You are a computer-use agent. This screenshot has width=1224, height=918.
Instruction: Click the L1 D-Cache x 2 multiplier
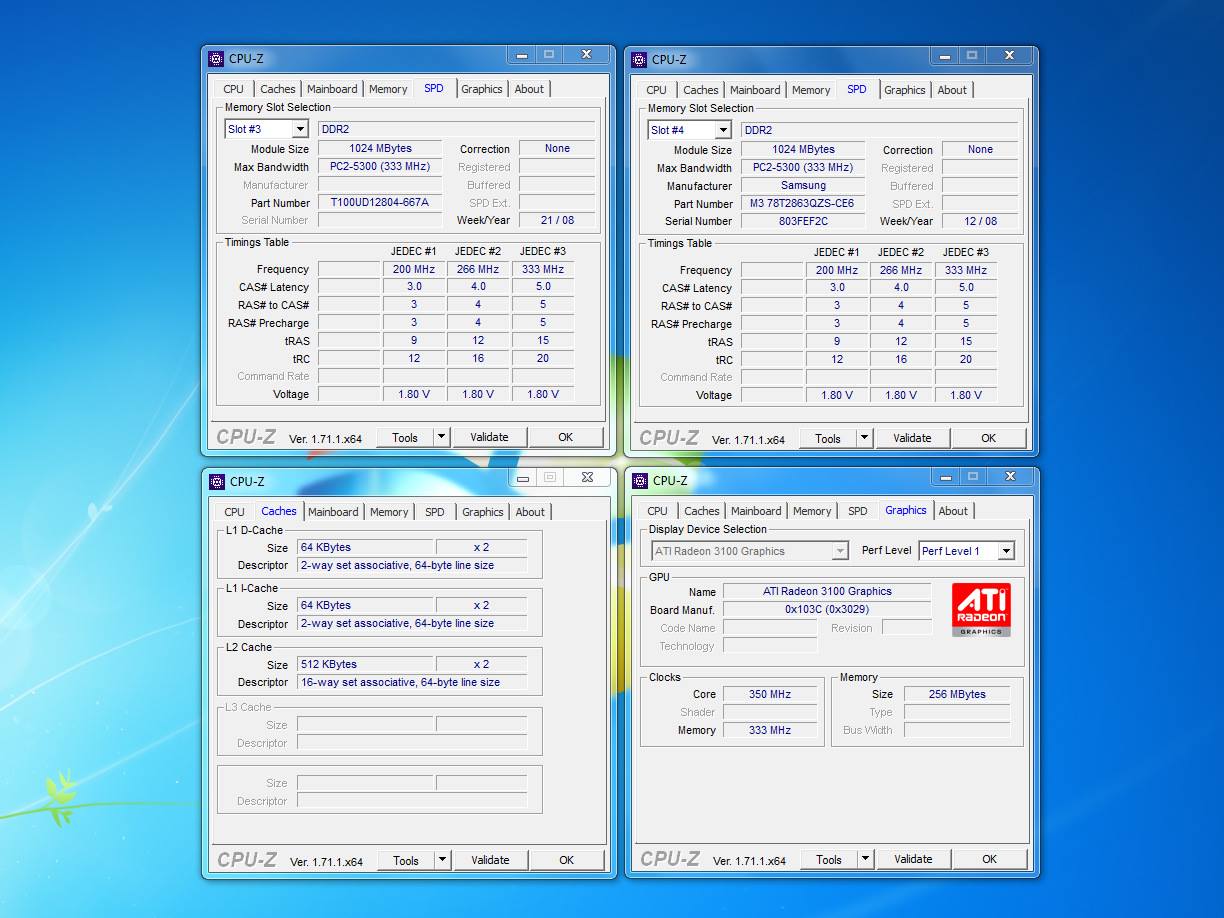(x=481, y=547)
